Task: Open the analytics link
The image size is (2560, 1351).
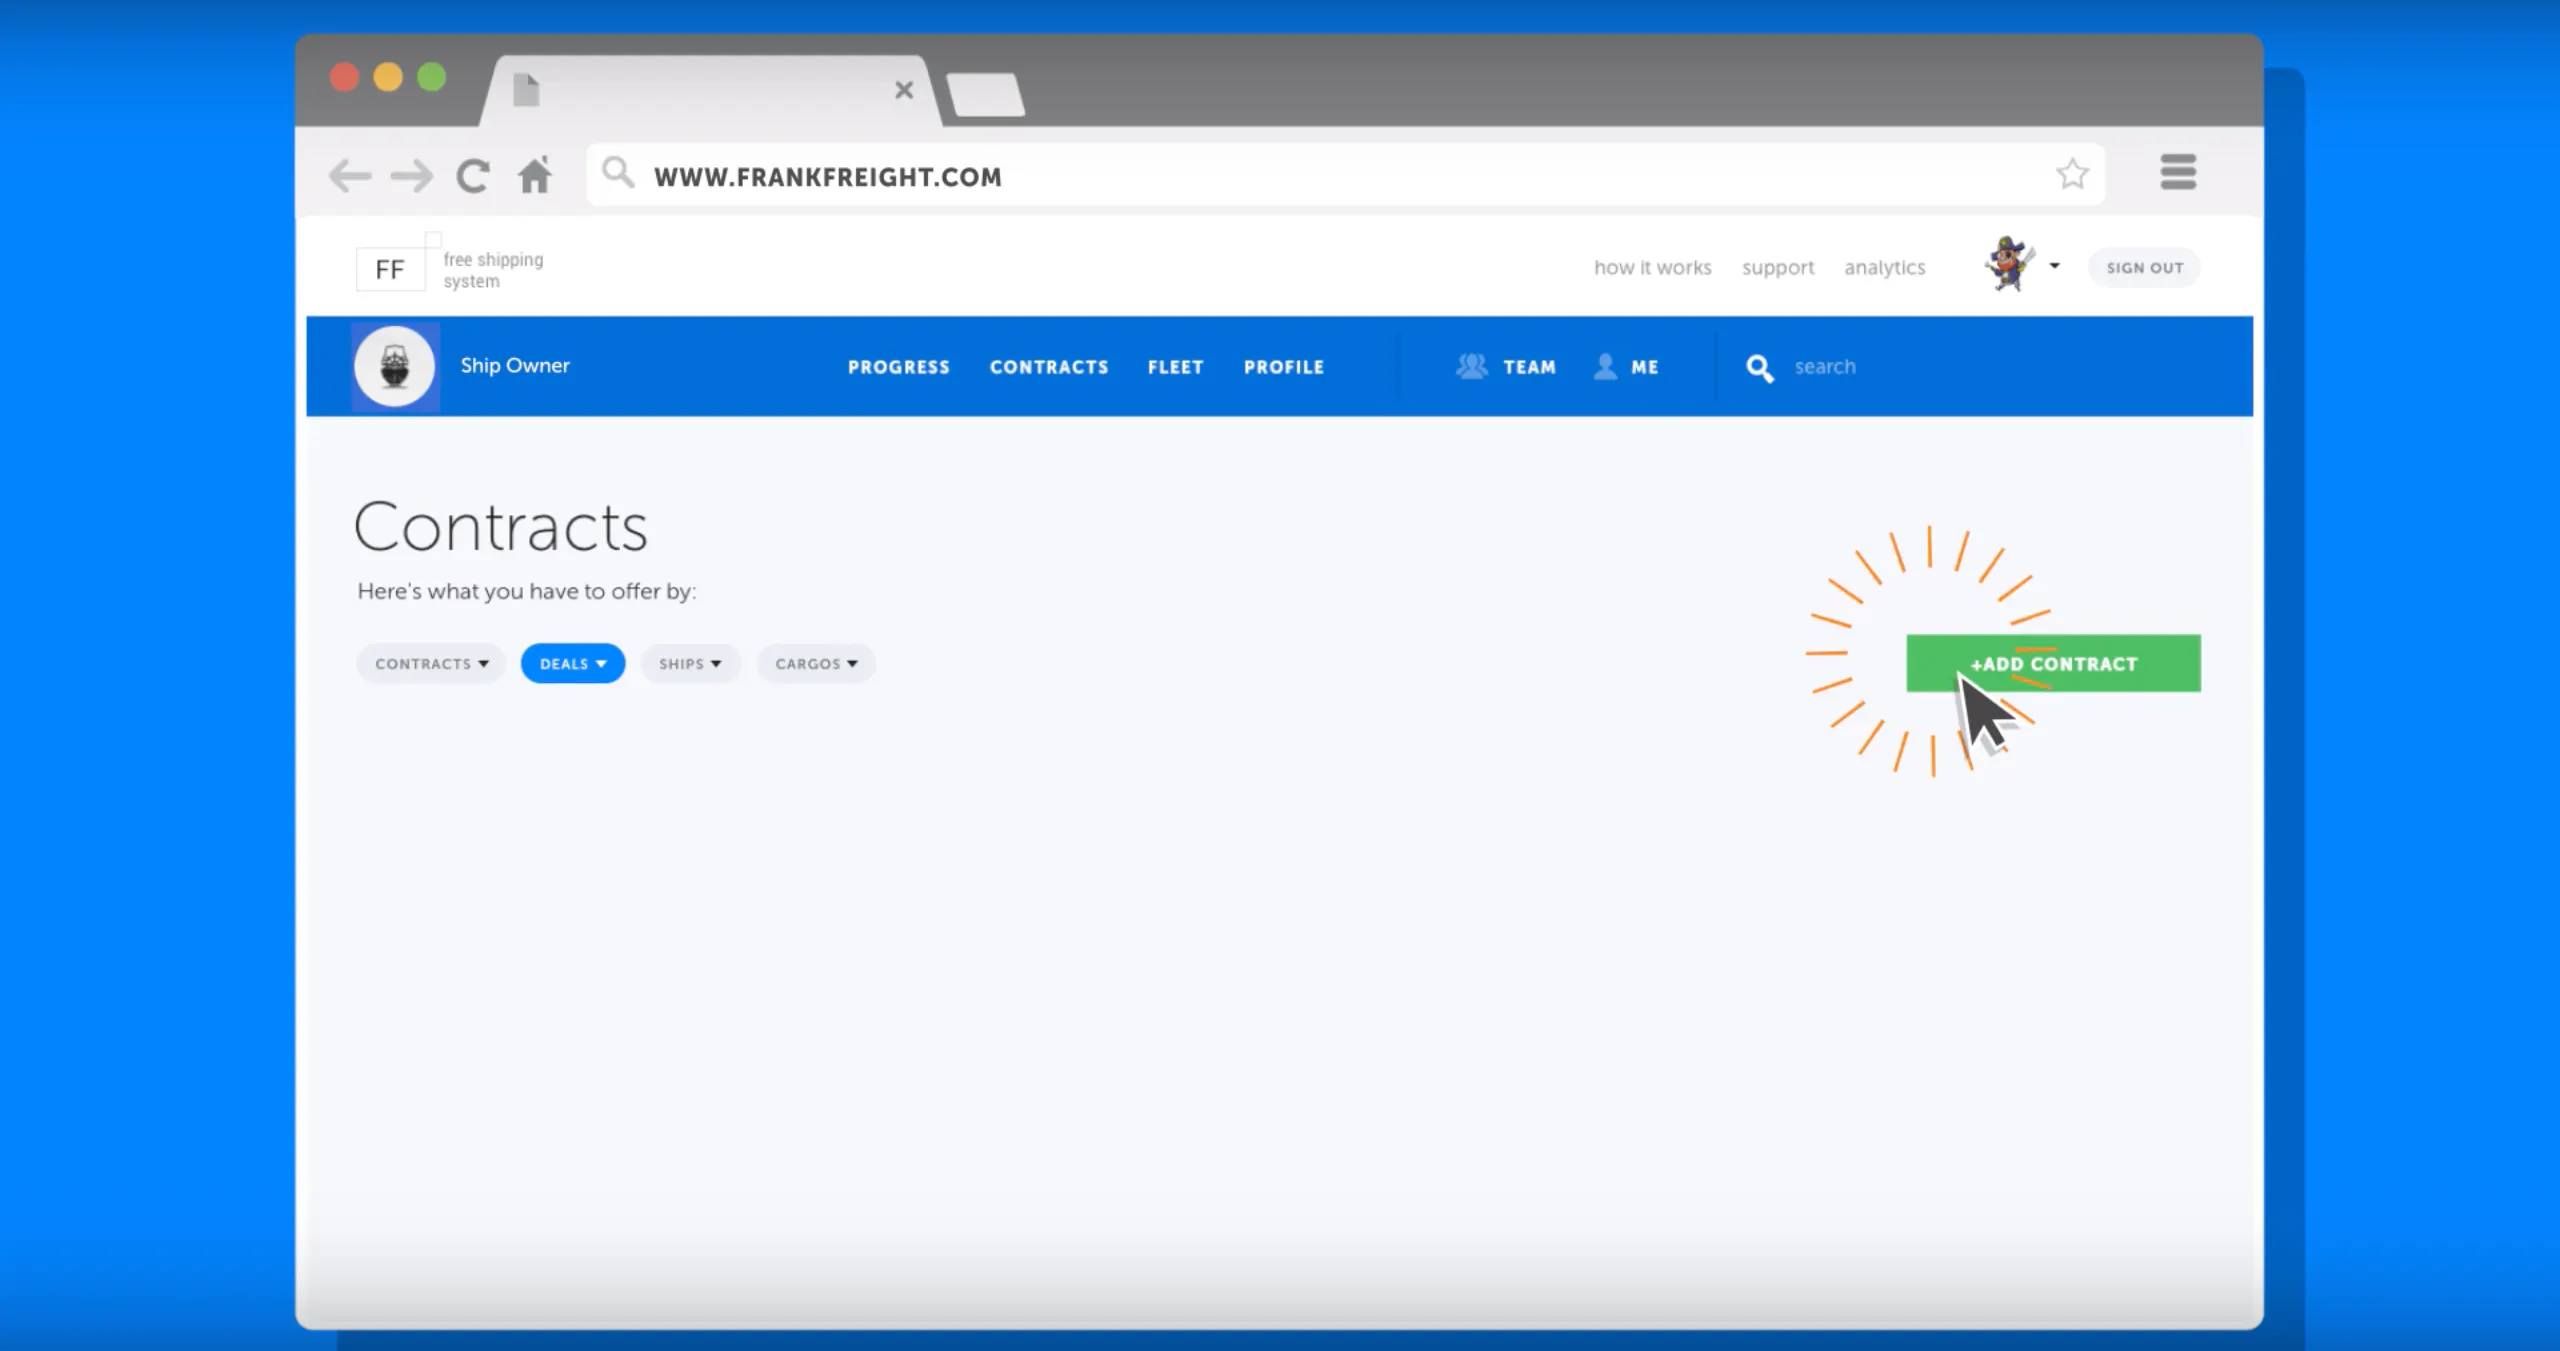Action: coord(1884,268)
